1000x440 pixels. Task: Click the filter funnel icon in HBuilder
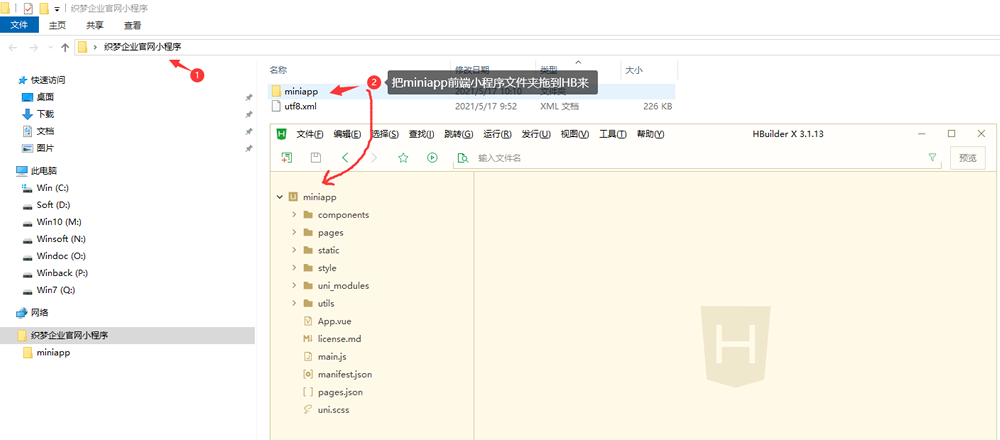(932, 158)
